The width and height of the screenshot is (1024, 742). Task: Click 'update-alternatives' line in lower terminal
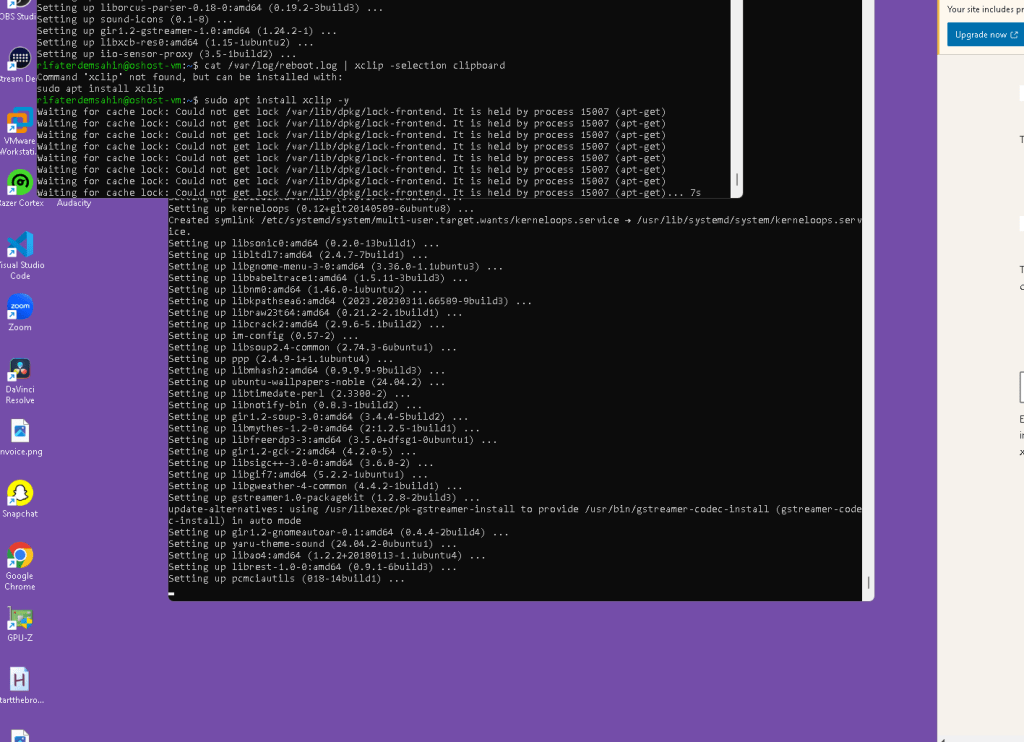click(515, 515)
